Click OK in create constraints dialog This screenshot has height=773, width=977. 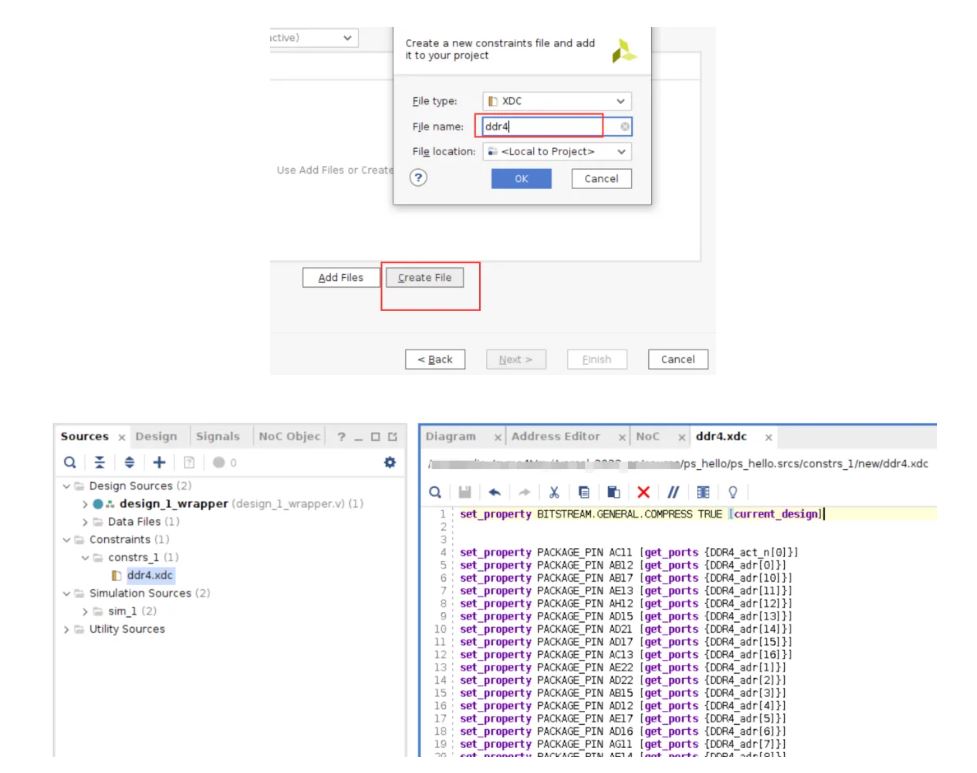[x=521, y=179]
